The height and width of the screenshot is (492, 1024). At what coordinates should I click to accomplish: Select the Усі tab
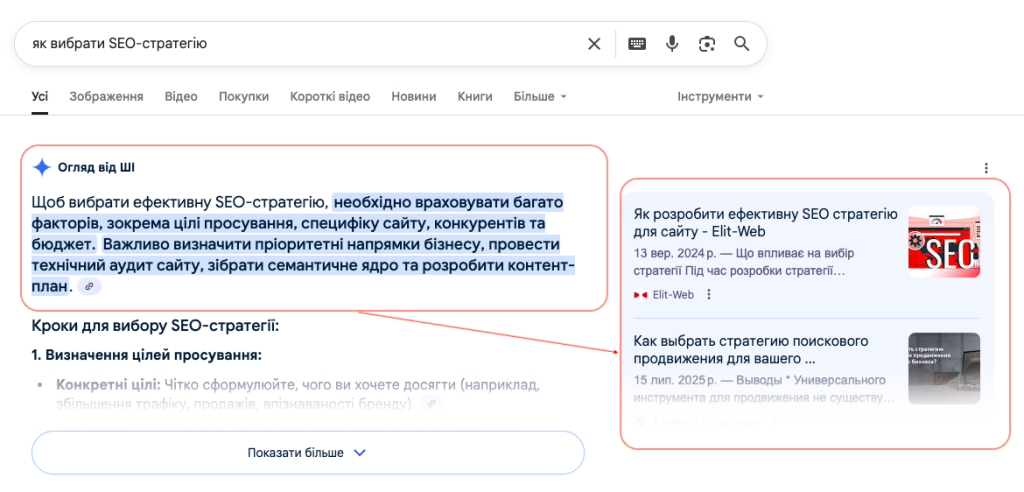tap(39, 97)
